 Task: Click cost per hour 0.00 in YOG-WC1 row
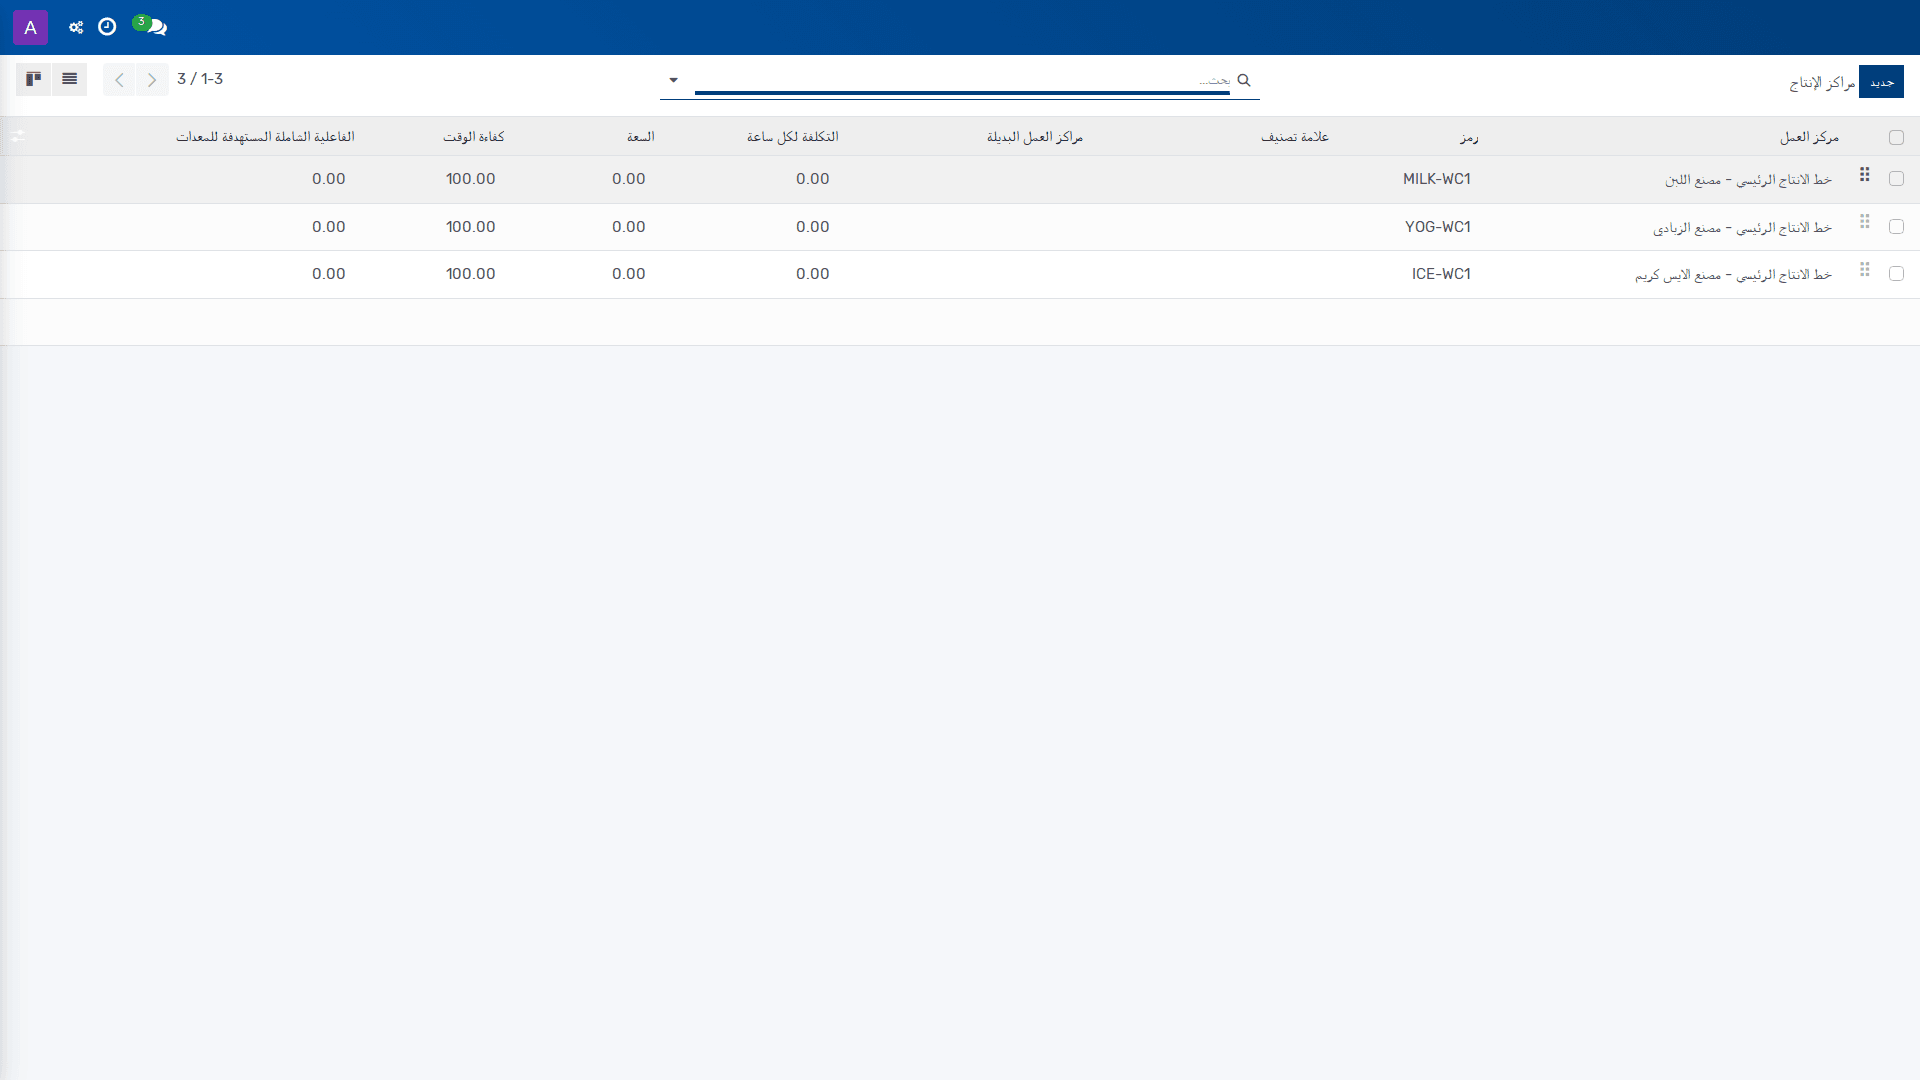coord(813,227)
